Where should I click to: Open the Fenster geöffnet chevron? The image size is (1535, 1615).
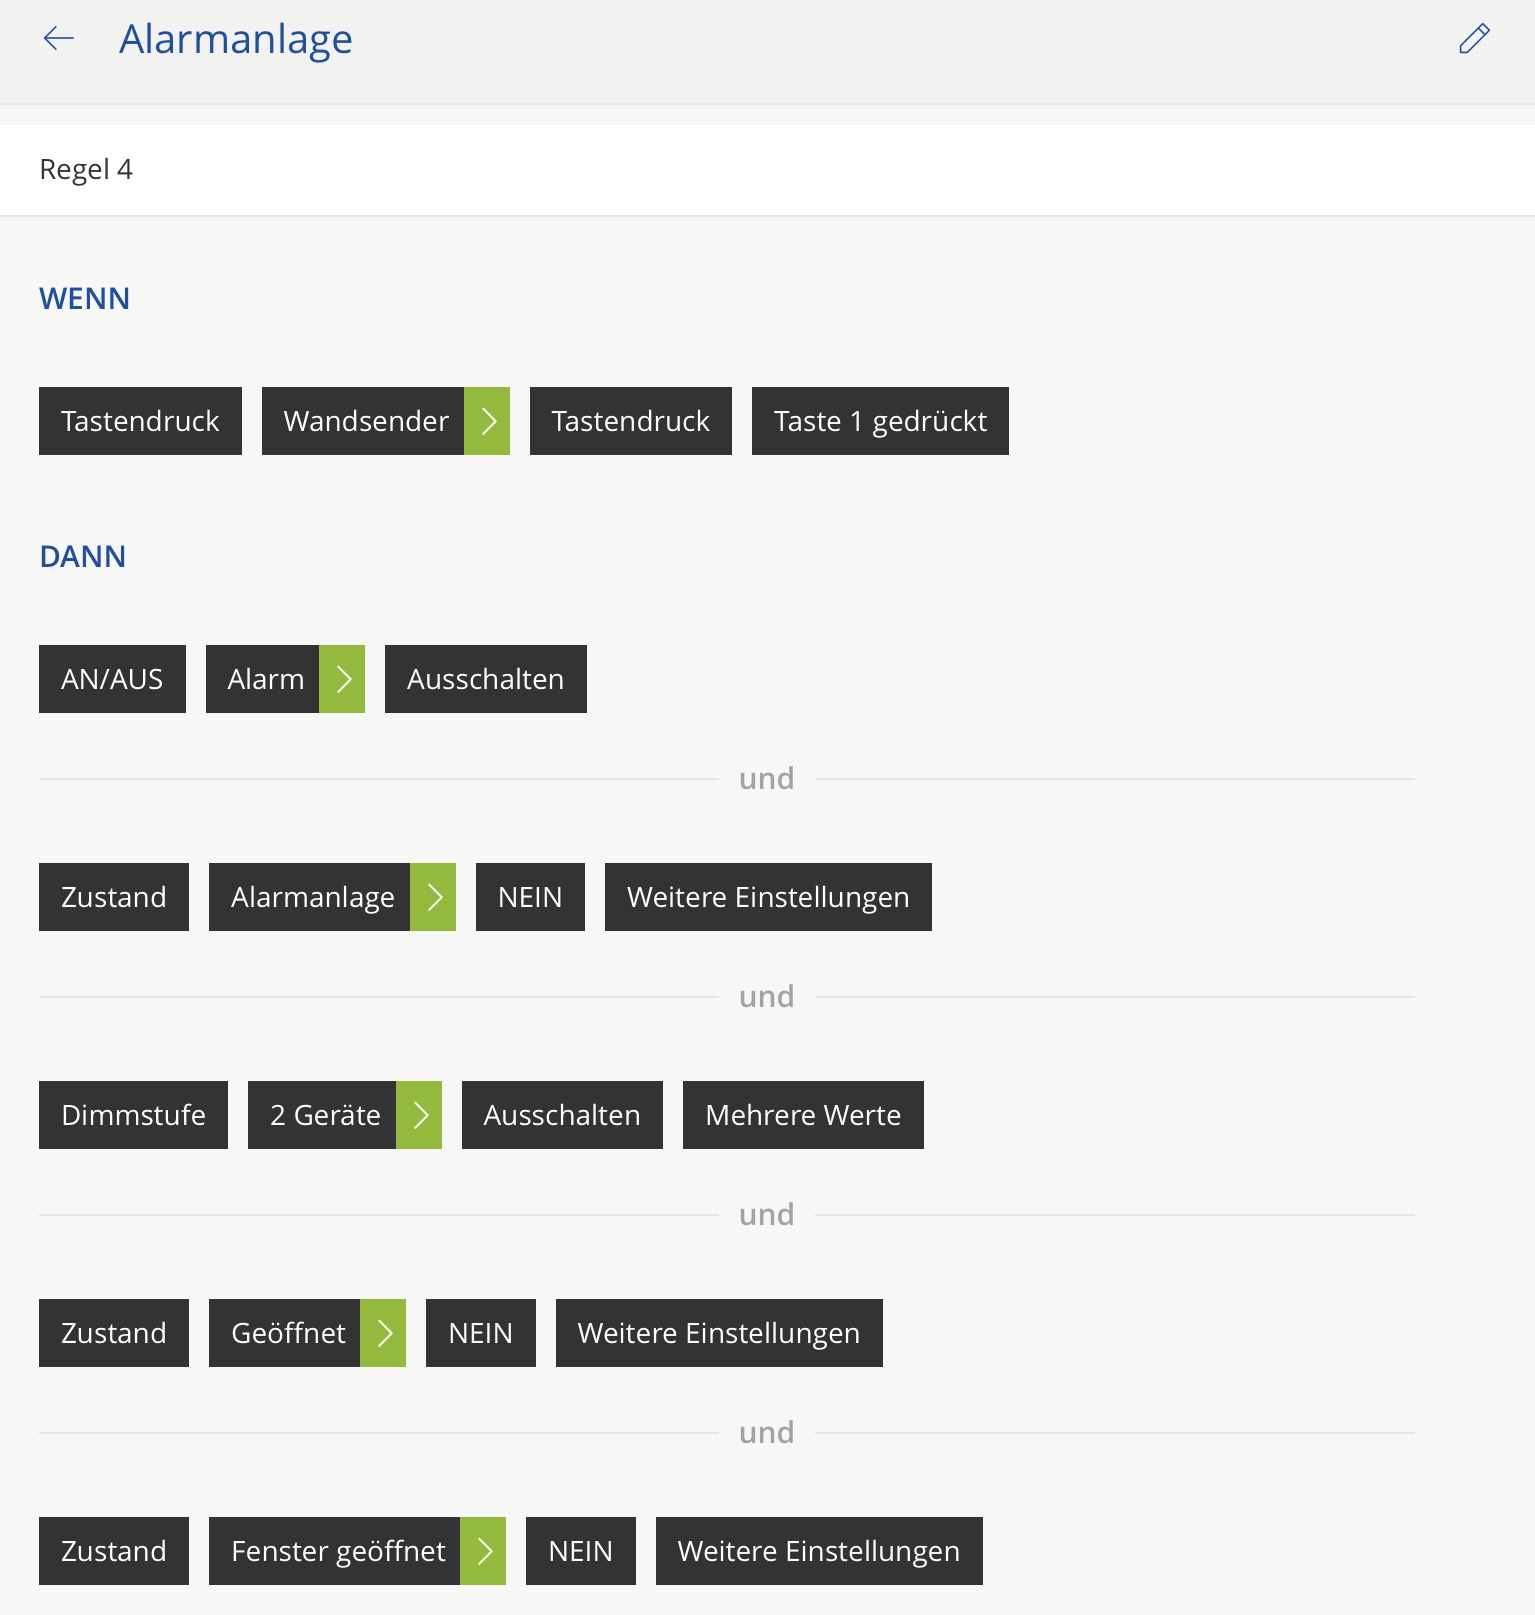483,1551
